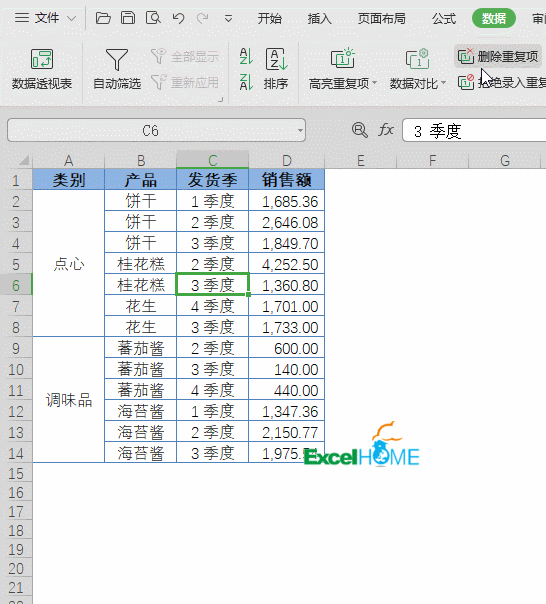This screenshot has width=546, height=604.
Task: Click the Name Box showing C6
Action: [150, 131]
